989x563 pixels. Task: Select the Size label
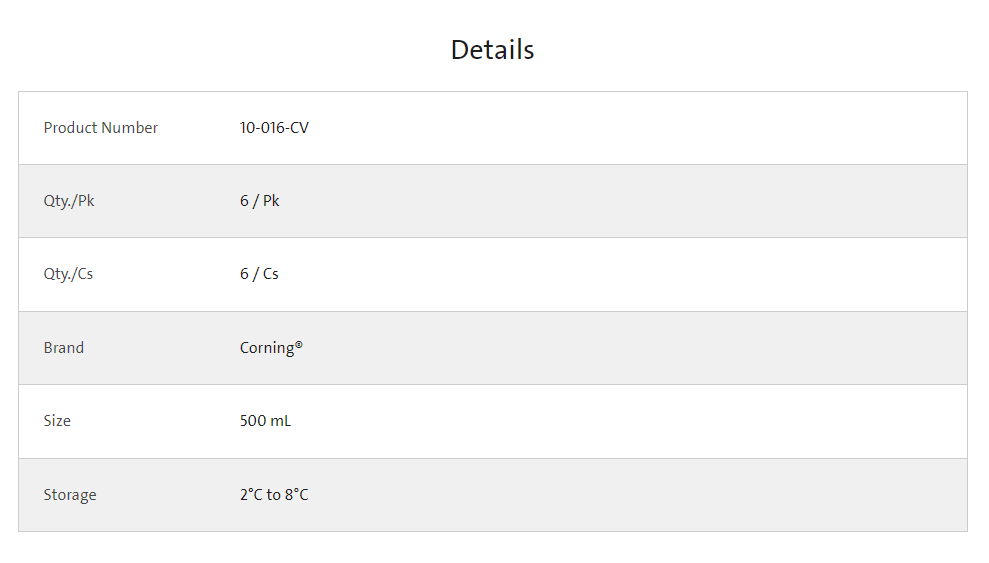click(57, 421)
